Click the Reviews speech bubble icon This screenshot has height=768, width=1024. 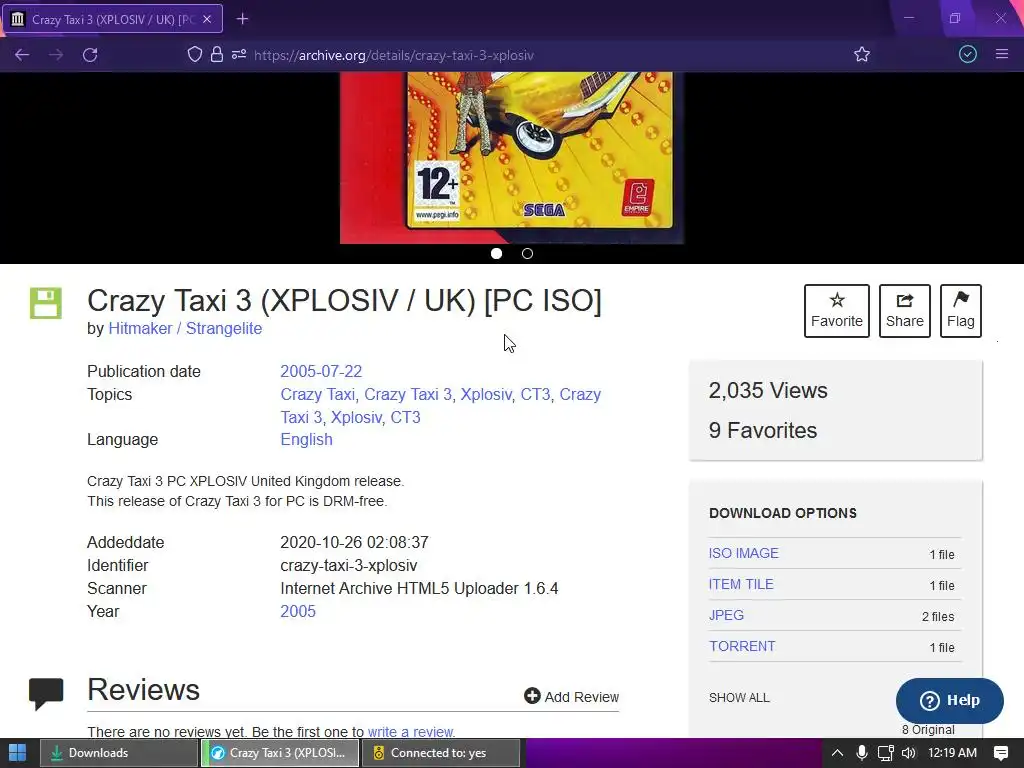coord(46,694)
